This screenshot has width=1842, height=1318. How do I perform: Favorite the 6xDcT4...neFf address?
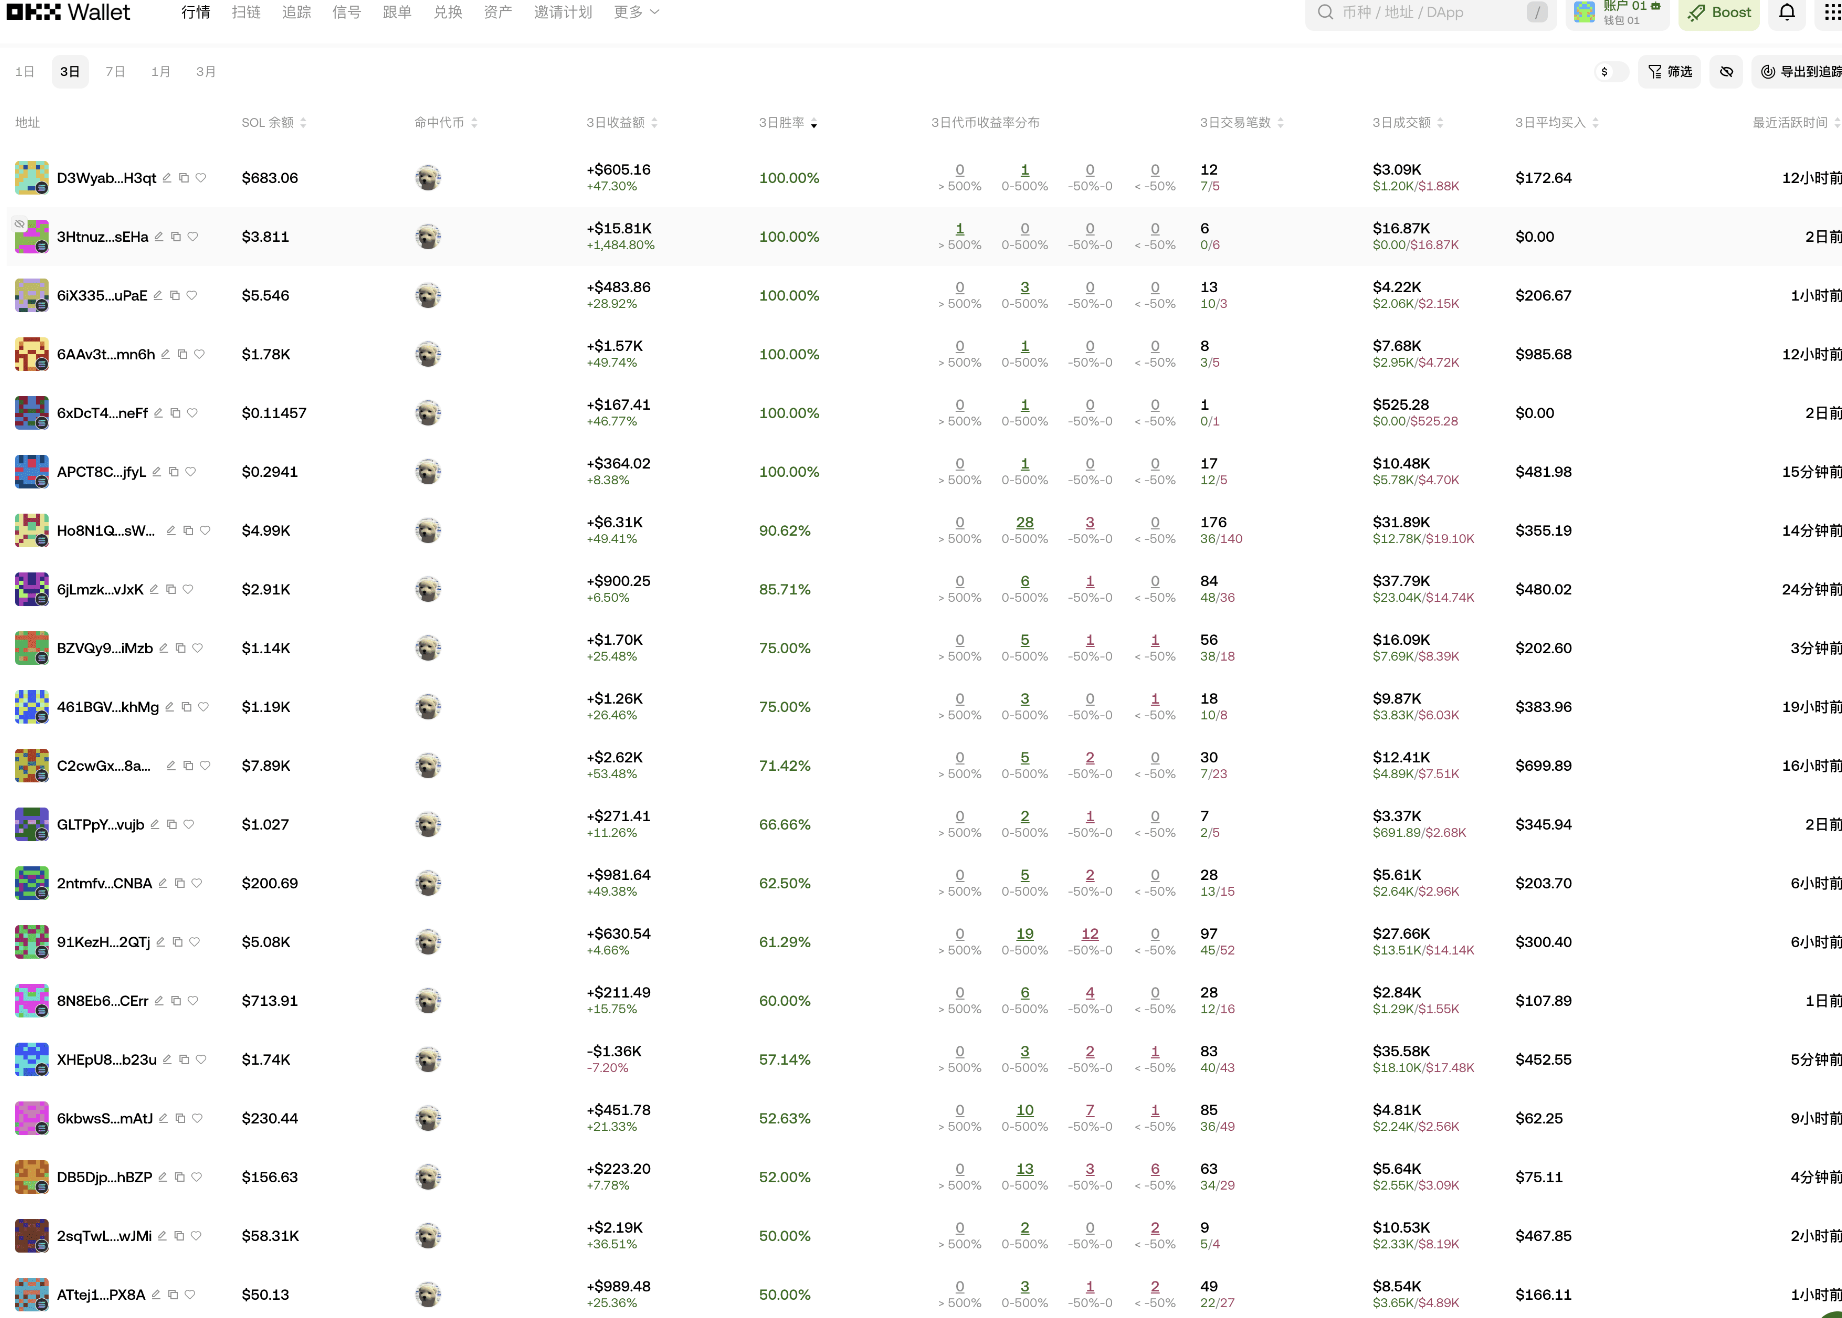click(x=192, y=413)
